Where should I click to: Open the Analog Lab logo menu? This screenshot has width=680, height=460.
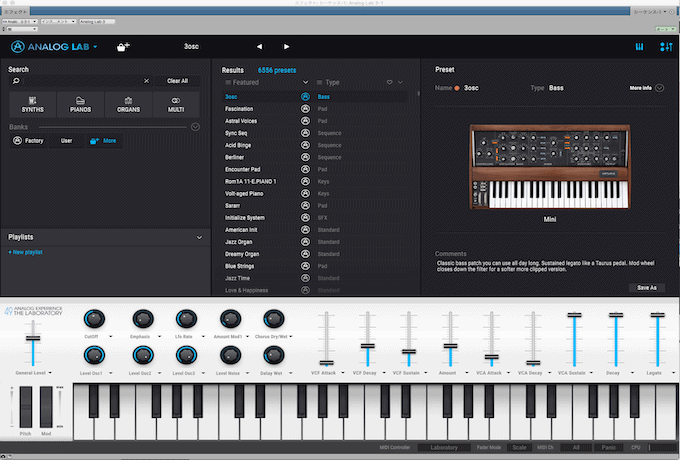[x=54, y=46]
